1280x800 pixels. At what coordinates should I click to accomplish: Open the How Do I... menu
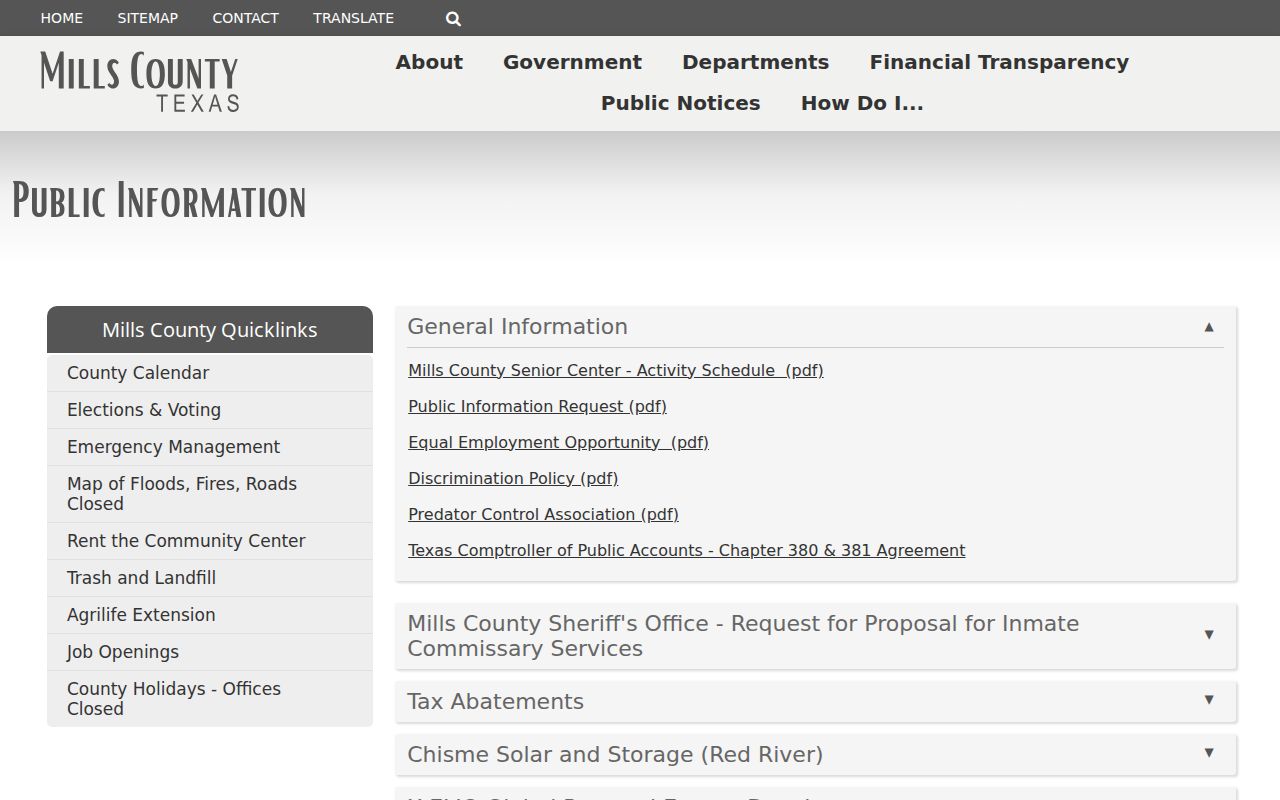point(862,103)
